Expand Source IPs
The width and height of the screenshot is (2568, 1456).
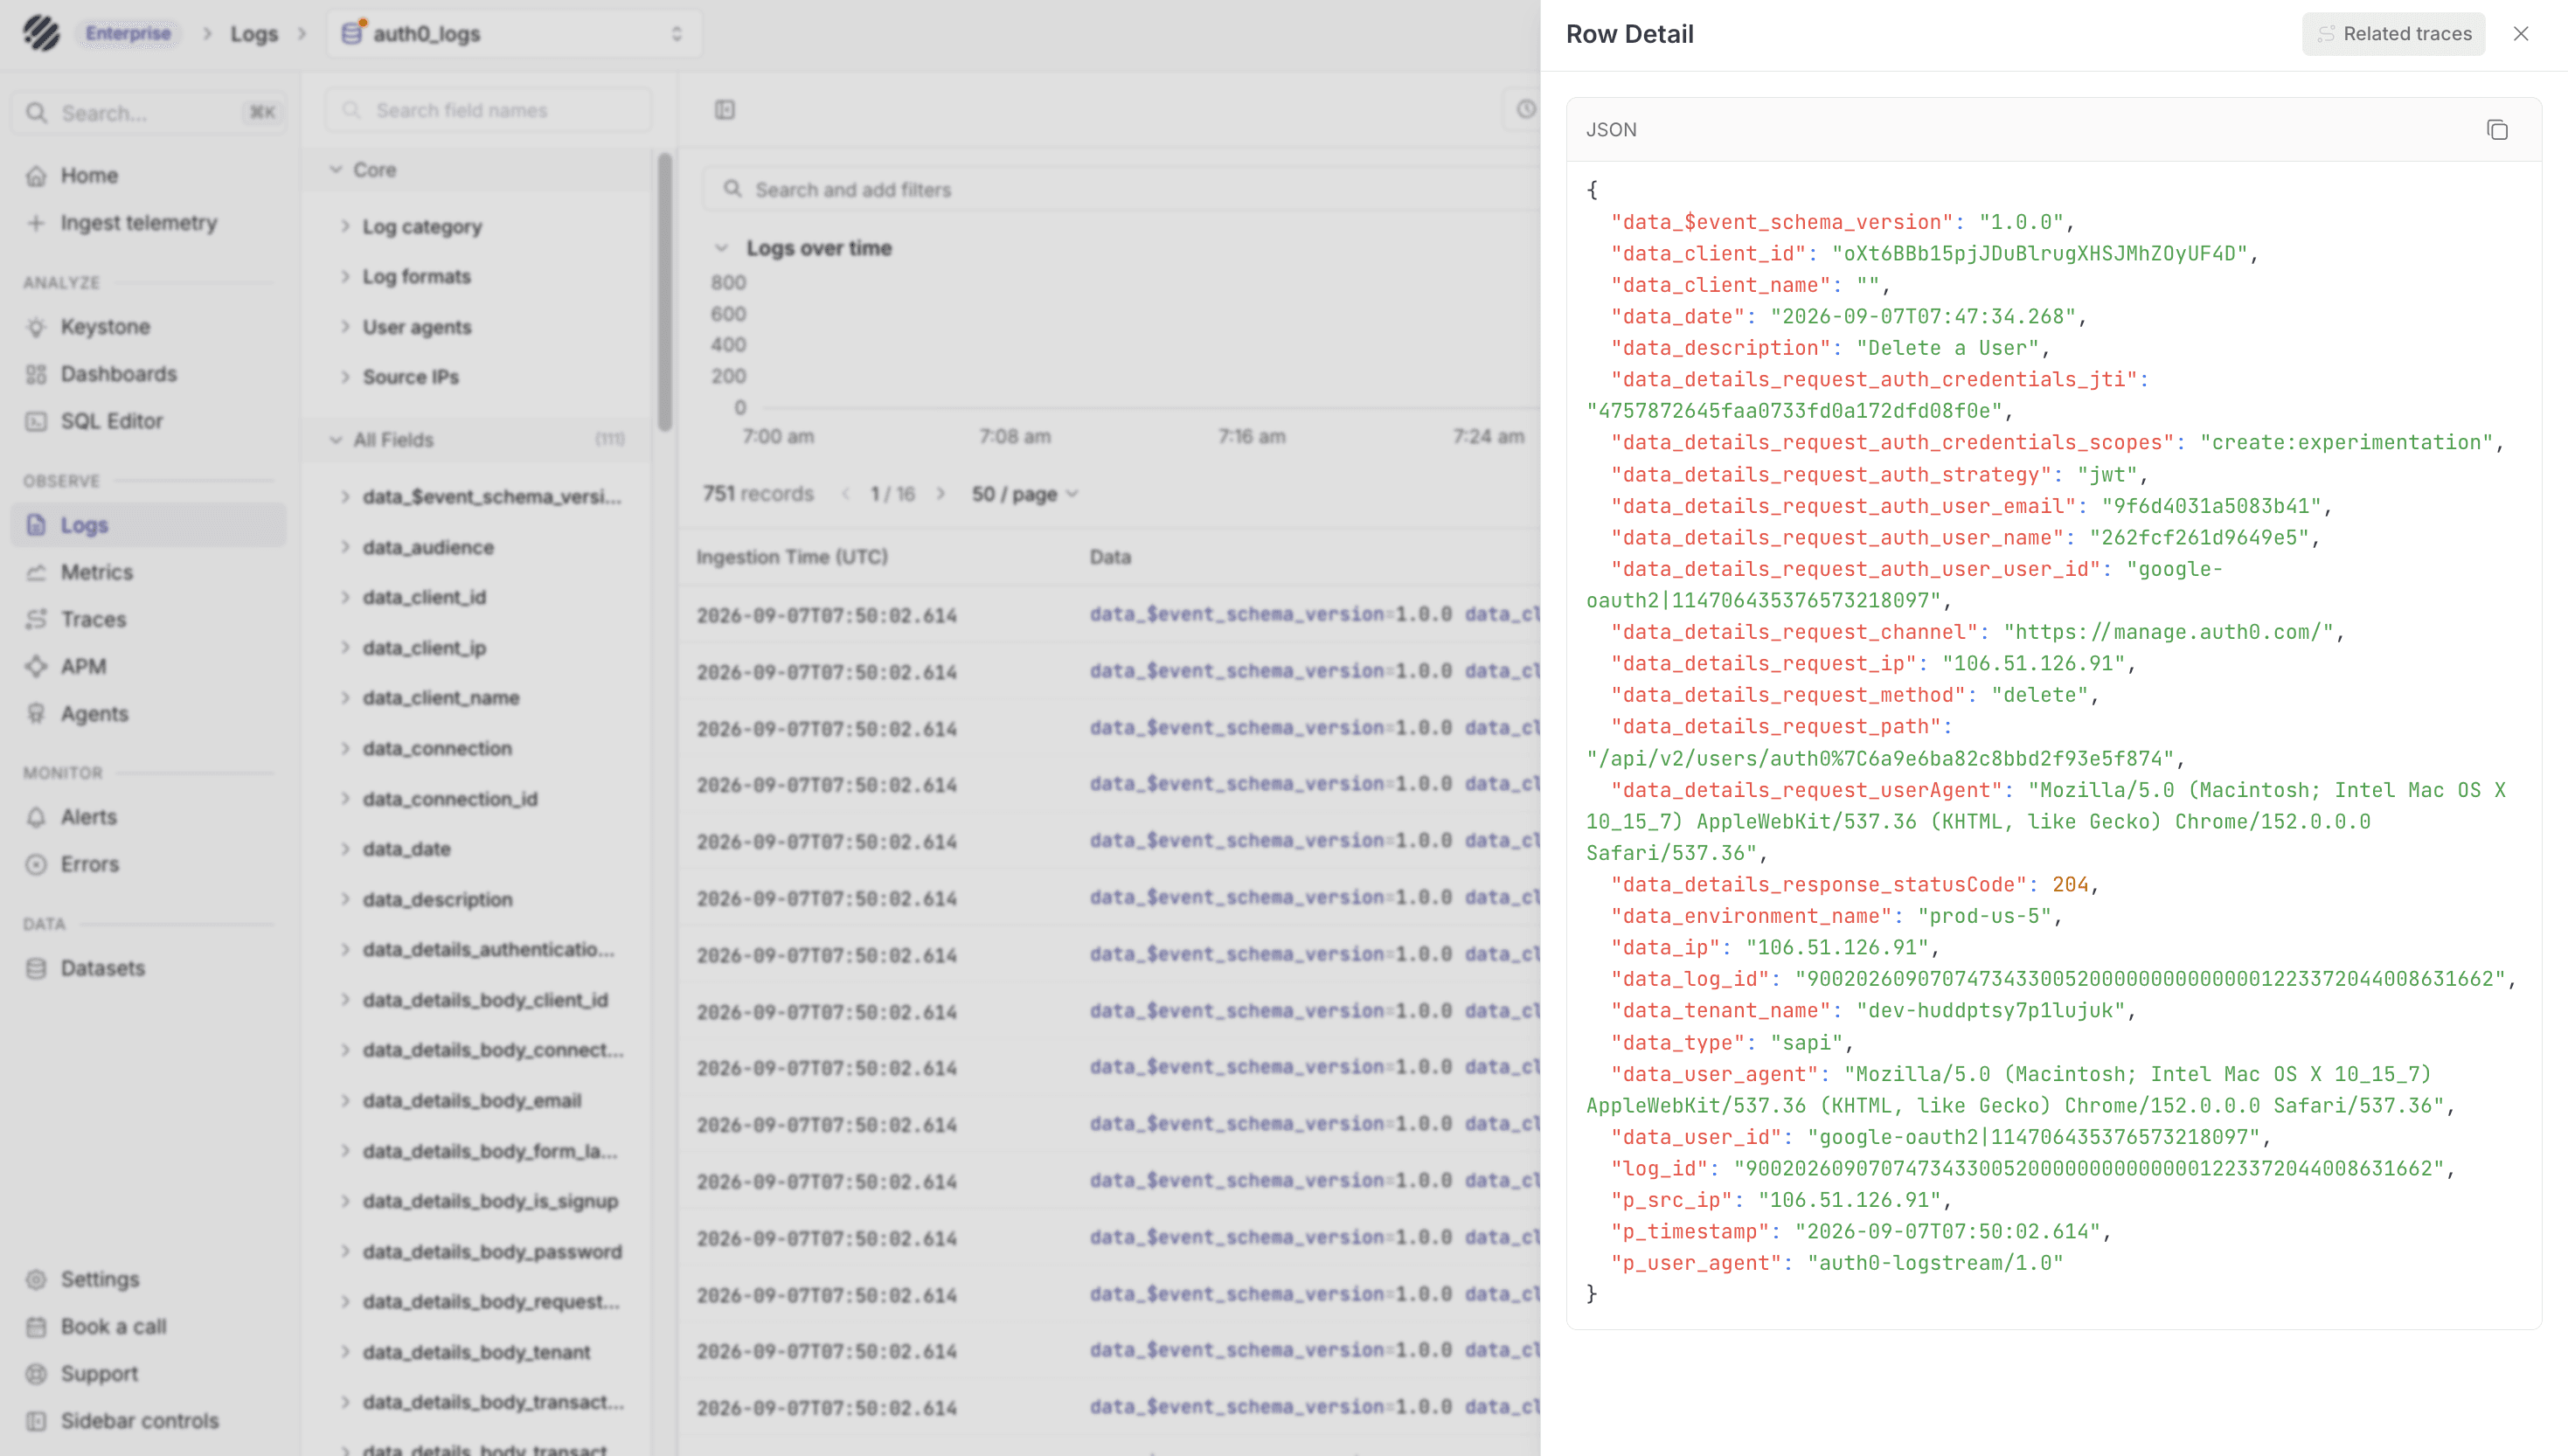tap(345, 377)
